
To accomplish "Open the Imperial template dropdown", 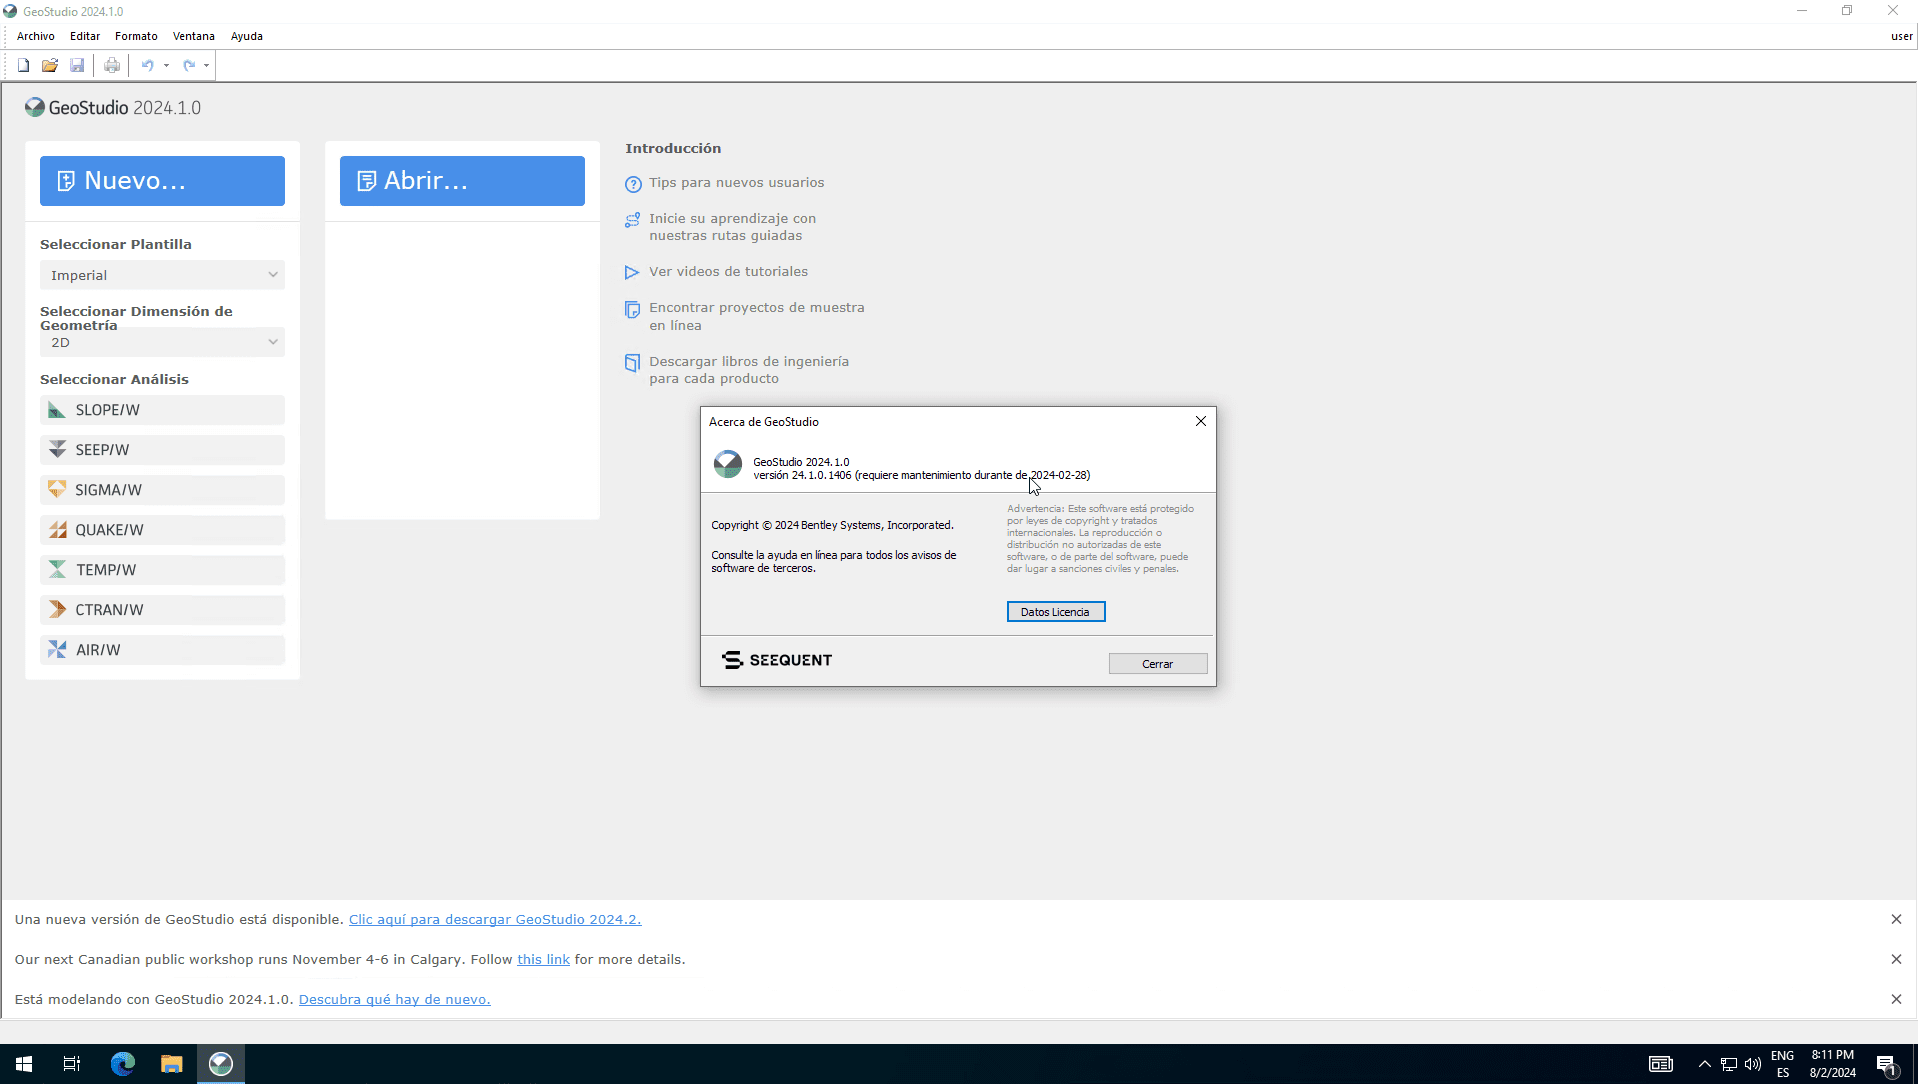I will tap(162, 275).
